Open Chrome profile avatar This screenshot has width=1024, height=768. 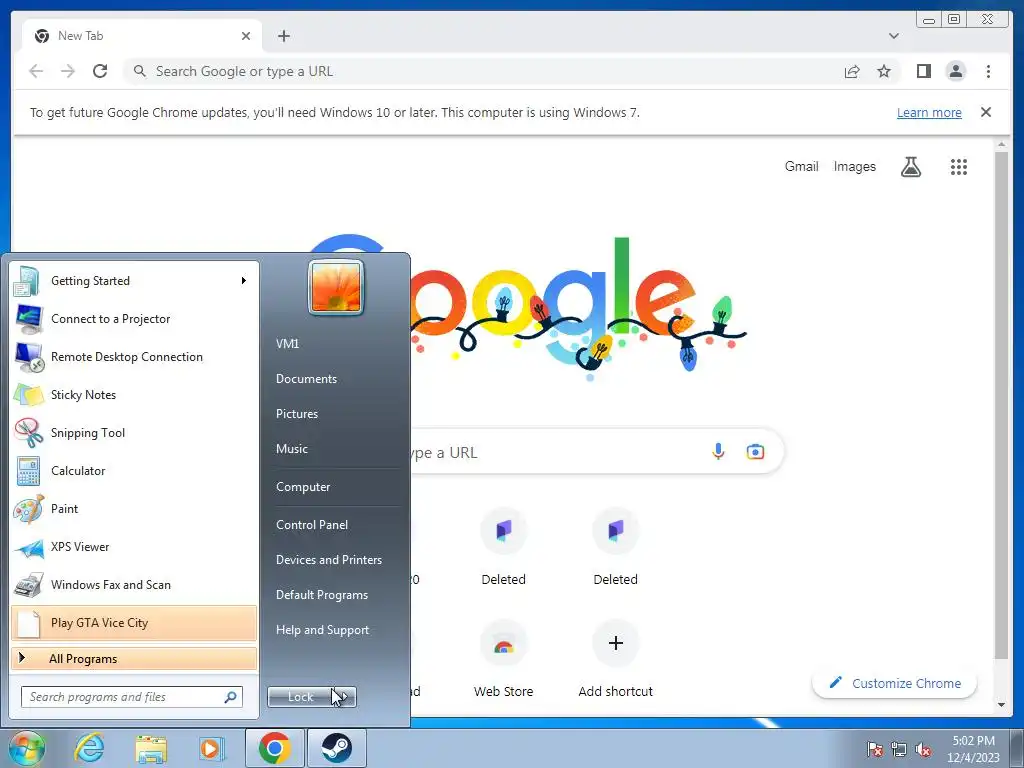pyautogui.click(x=955, y=71)
